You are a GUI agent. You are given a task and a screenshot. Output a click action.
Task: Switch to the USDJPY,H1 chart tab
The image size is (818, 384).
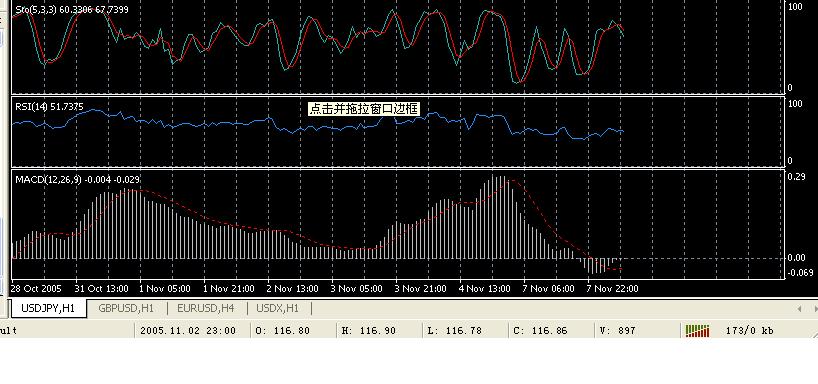48,308
